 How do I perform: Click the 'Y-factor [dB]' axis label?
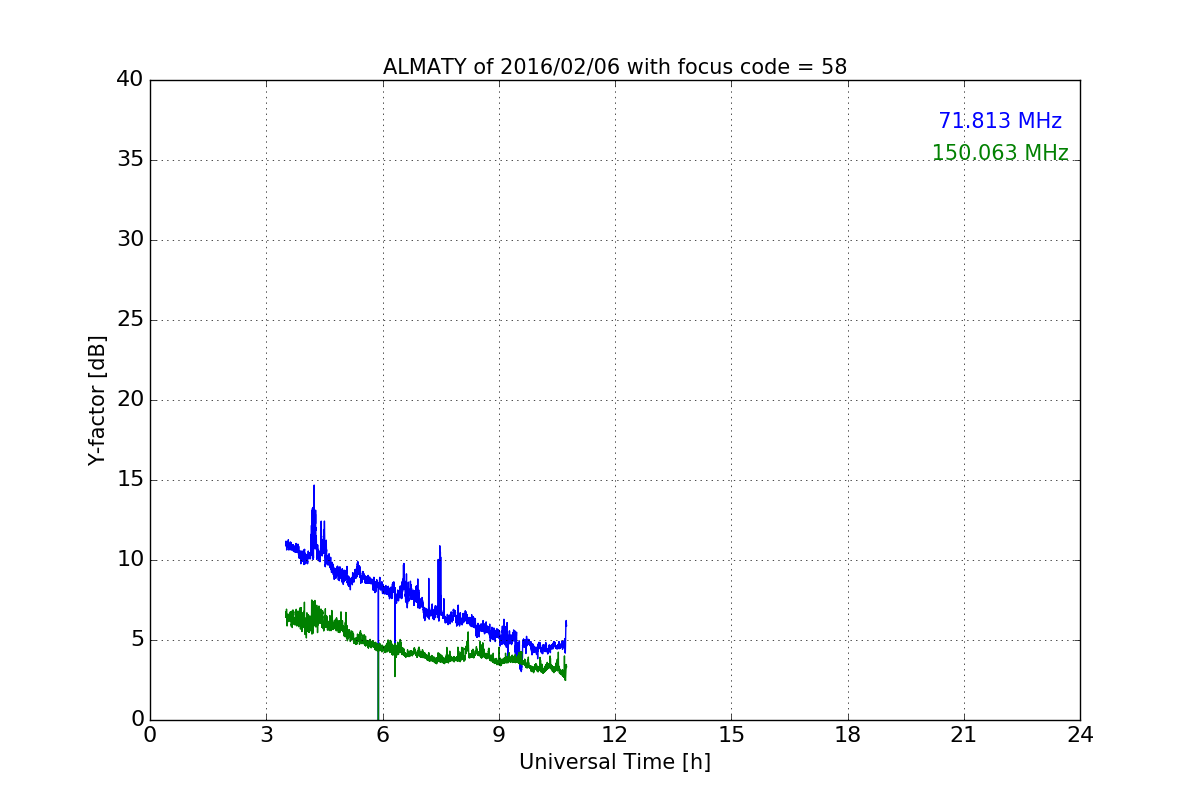click(x=97, y=400)
